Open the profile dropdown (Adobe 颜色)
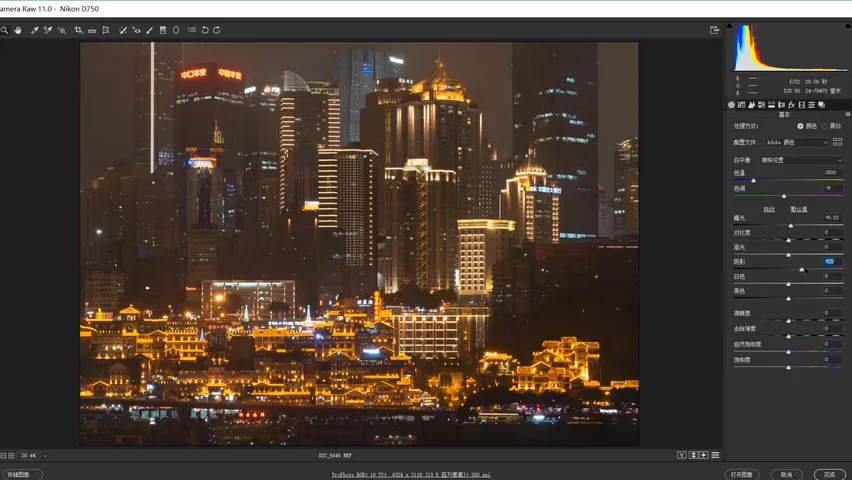The height and width of the screenshot is (480, 852). click(x=797, y=142)
